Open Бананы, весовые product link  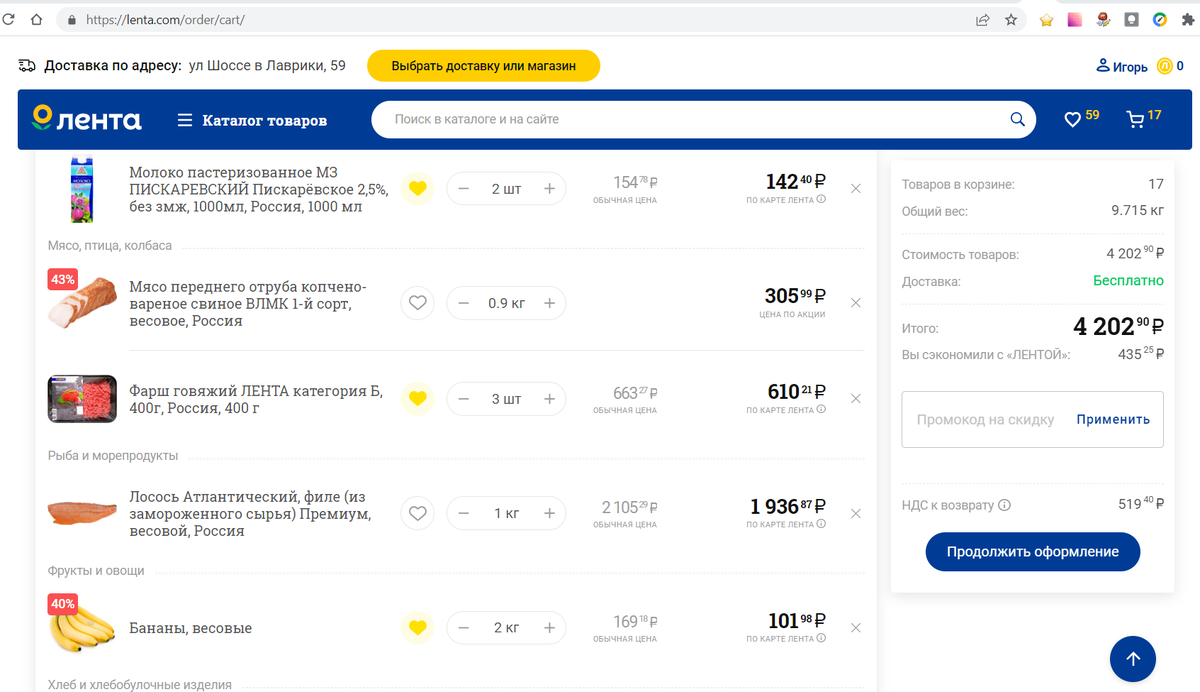pyautogui.click(x=190, y=628)
